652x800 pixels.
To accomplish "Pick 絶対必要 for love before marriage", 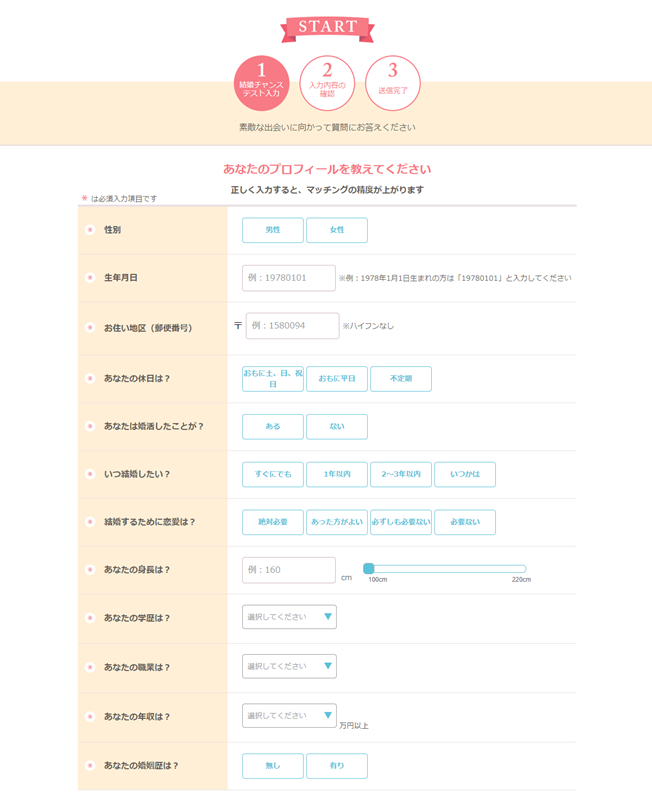I will [273, 522].
